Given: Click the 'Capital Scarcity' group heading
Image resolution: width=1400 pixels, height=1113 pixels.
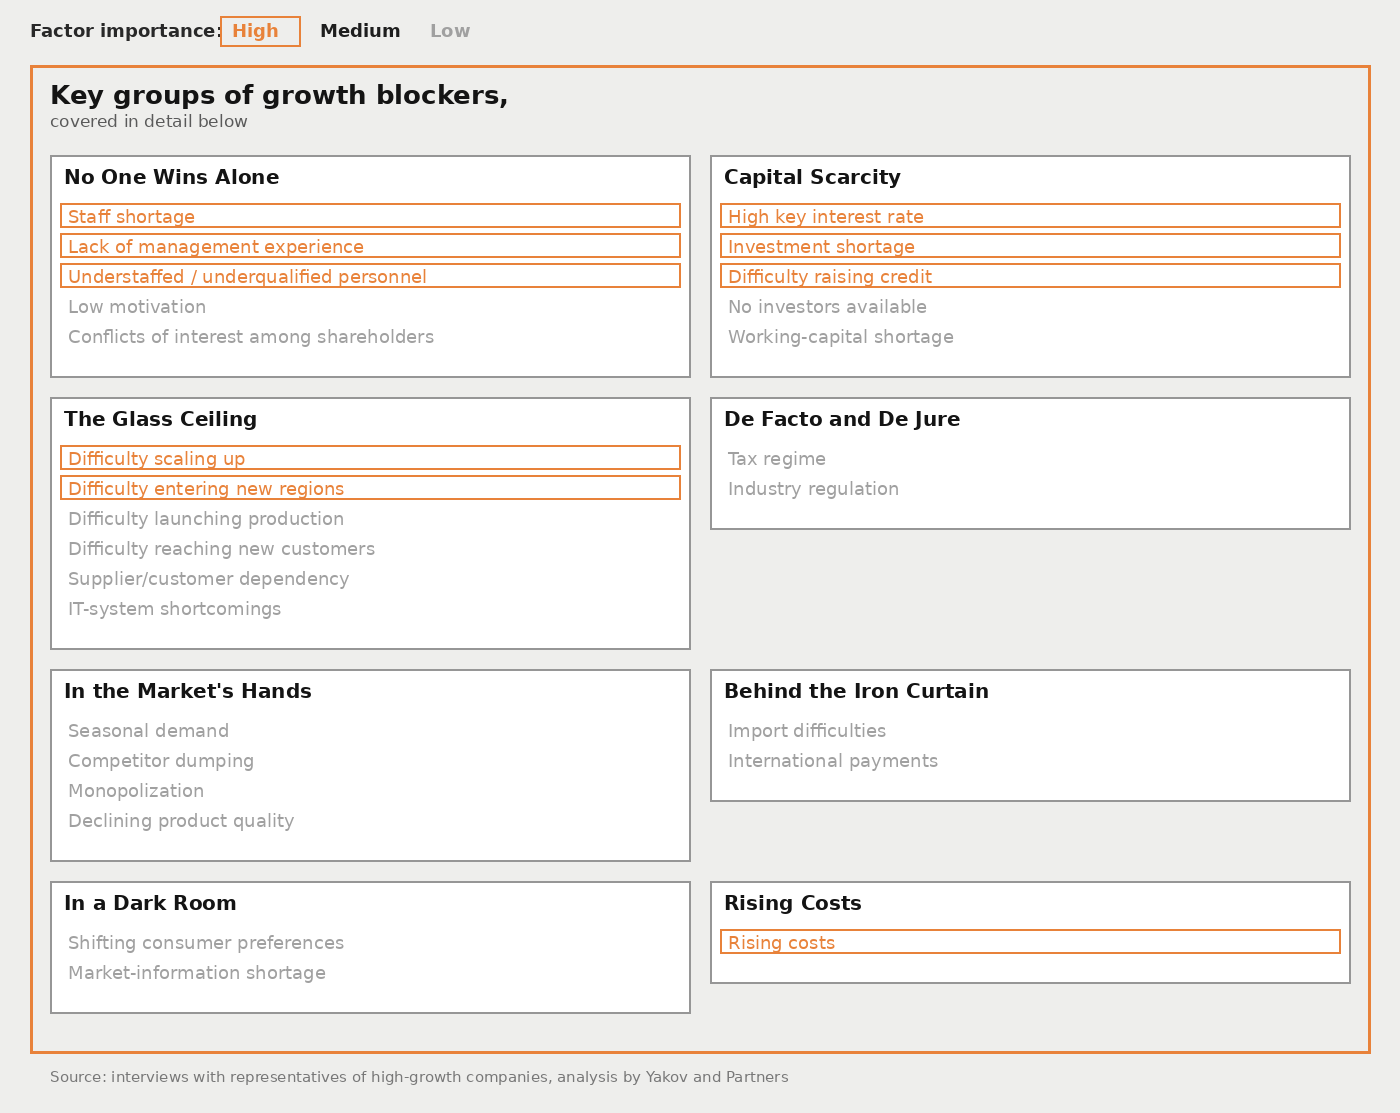Looking at the screenshot, I should pos(812,177).
